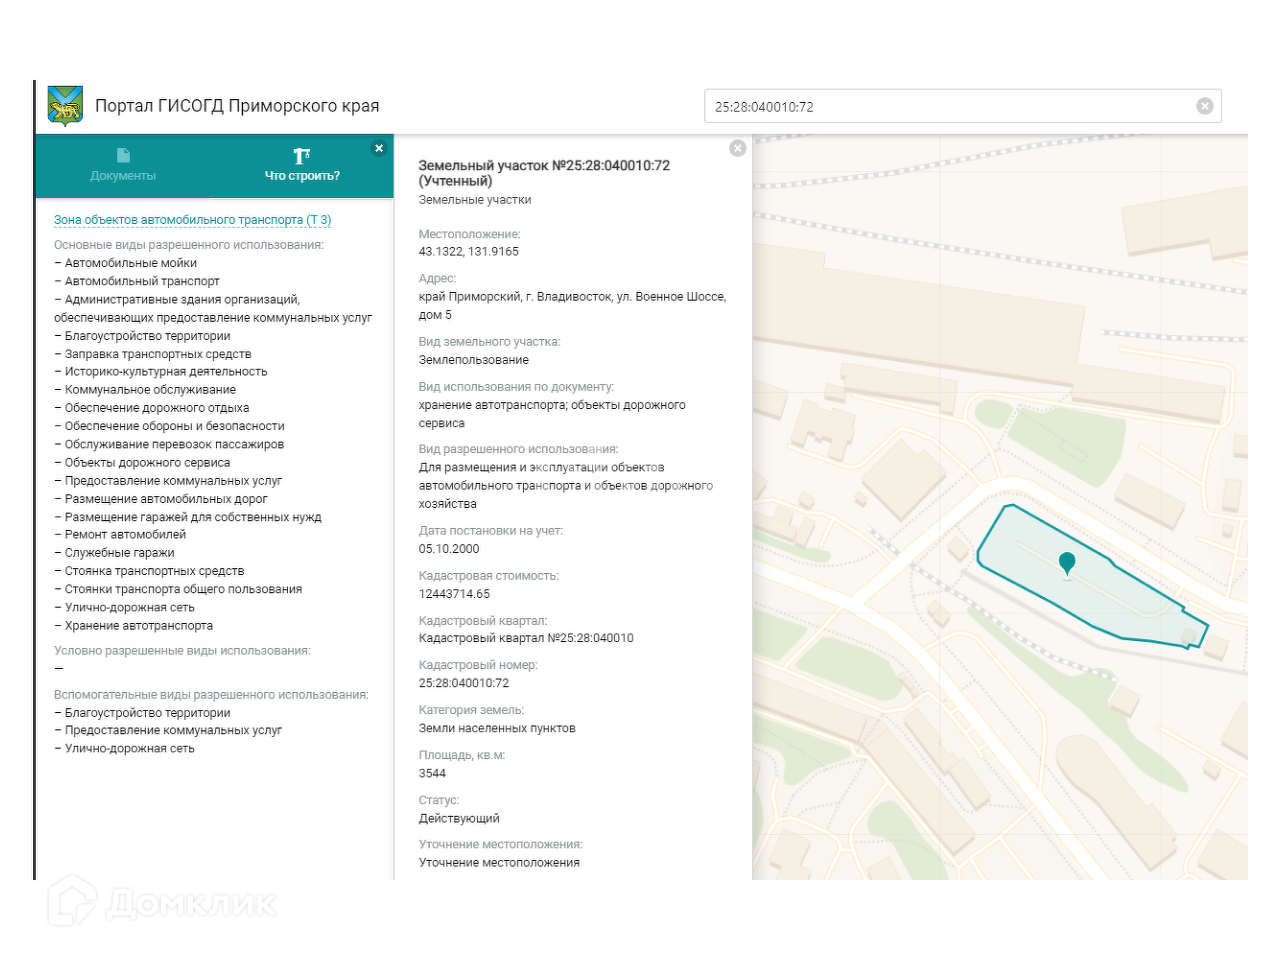Image resolution: width=1280 pixels, height=960 pixels.
Task: Close the left zoning panel
Action: pyautogui.click(x=379, y=148)
